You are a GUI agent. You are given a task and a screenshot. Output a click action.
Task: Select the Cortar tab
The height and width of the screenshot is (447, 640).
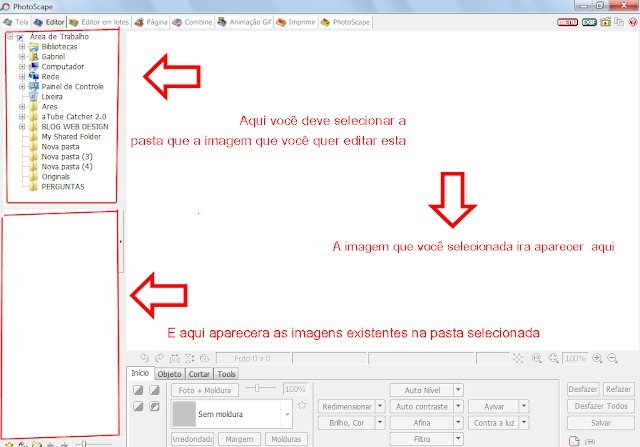[199, 374]
